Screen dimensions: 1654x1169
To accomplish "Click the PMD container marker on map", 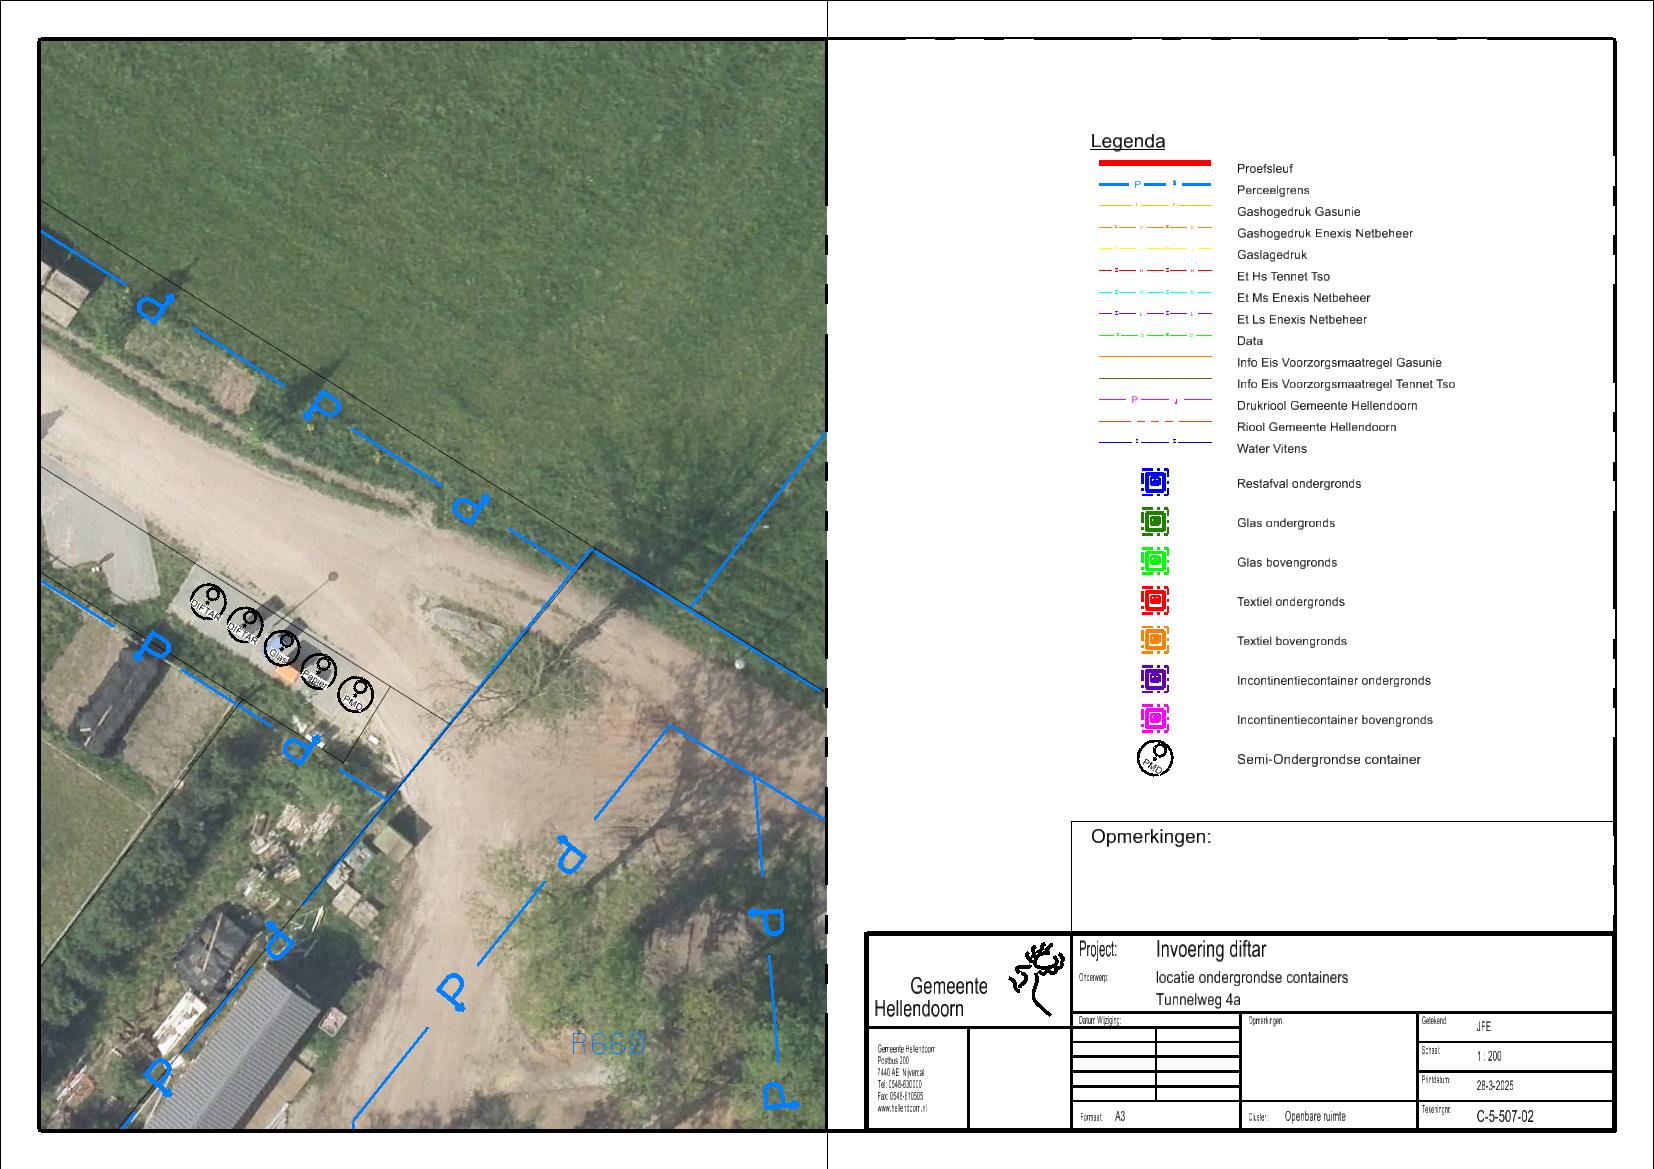I will click(x=355, y=694).
